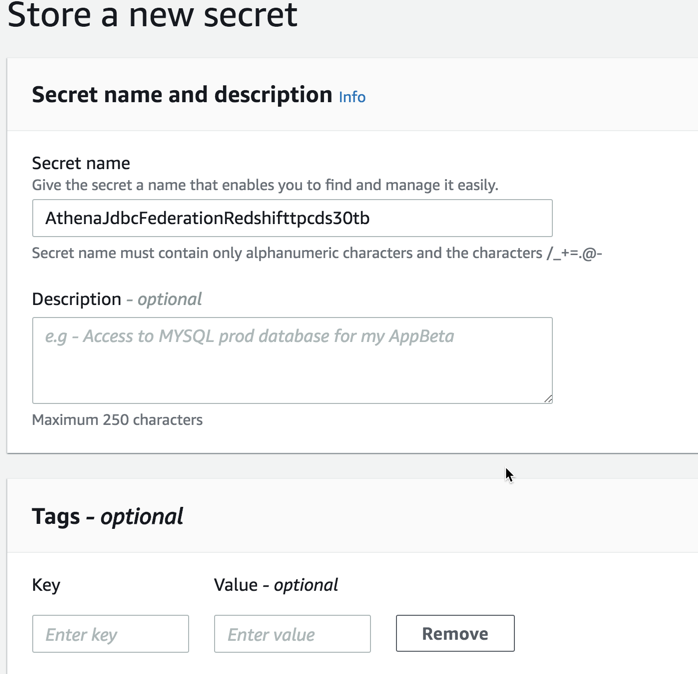Click the 'Tags - optional' section heading
698x674 pixels.
pyautogui.click(x=108, y=516)
